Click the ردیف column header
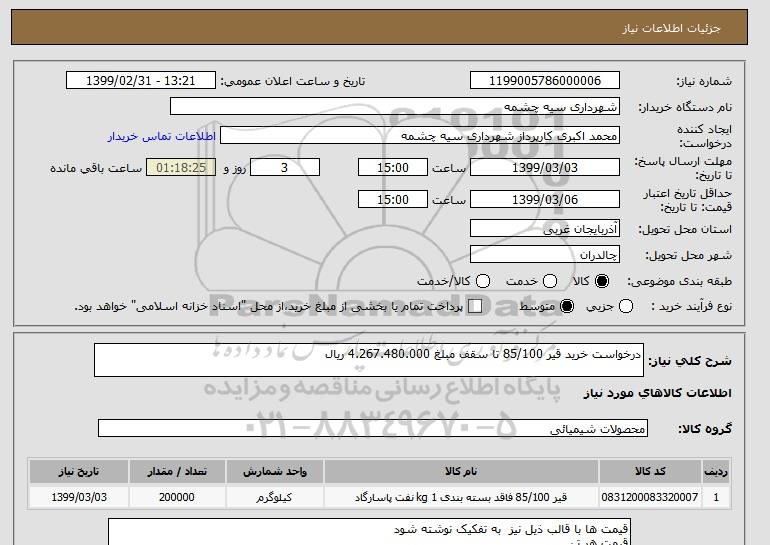 tap(716, 471)
